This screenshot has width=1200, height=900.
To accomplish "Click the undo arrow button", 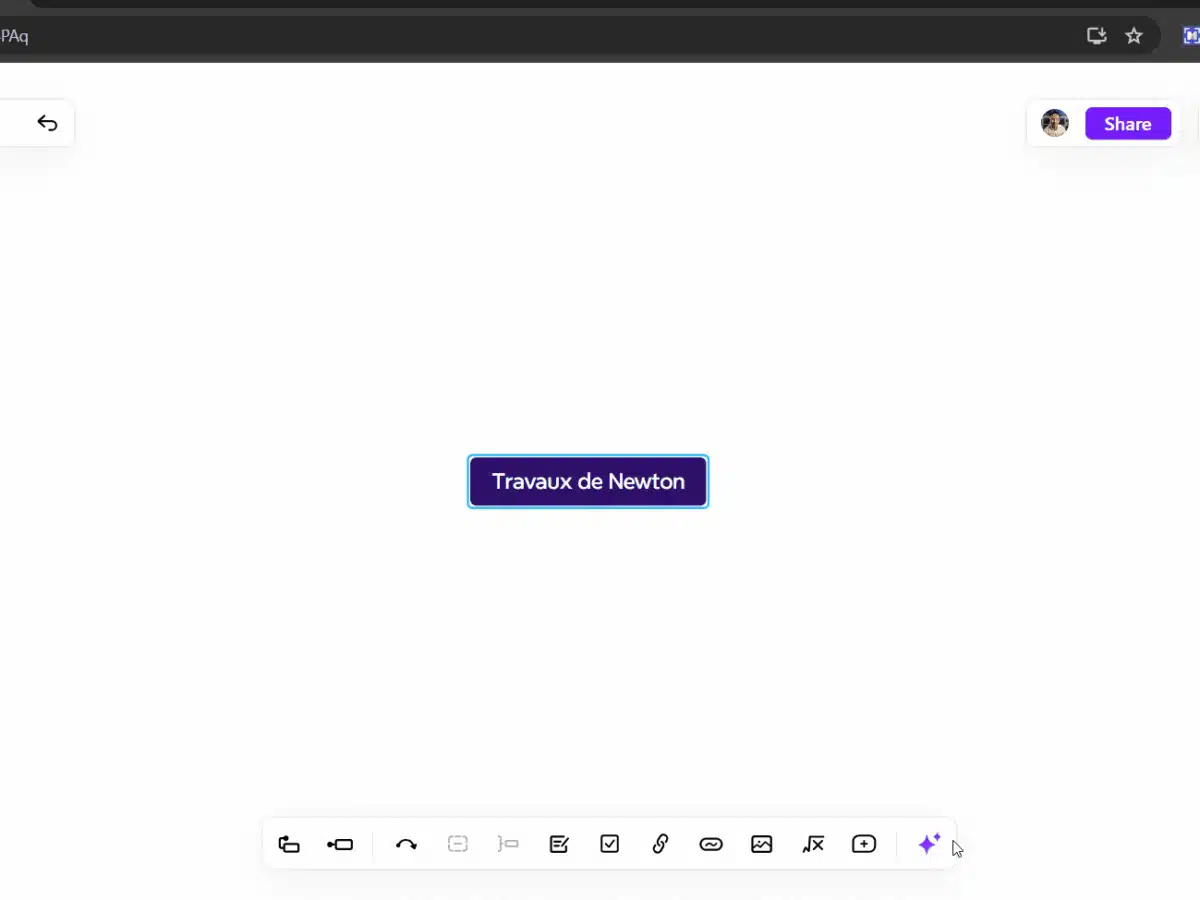I will [47, 123].
